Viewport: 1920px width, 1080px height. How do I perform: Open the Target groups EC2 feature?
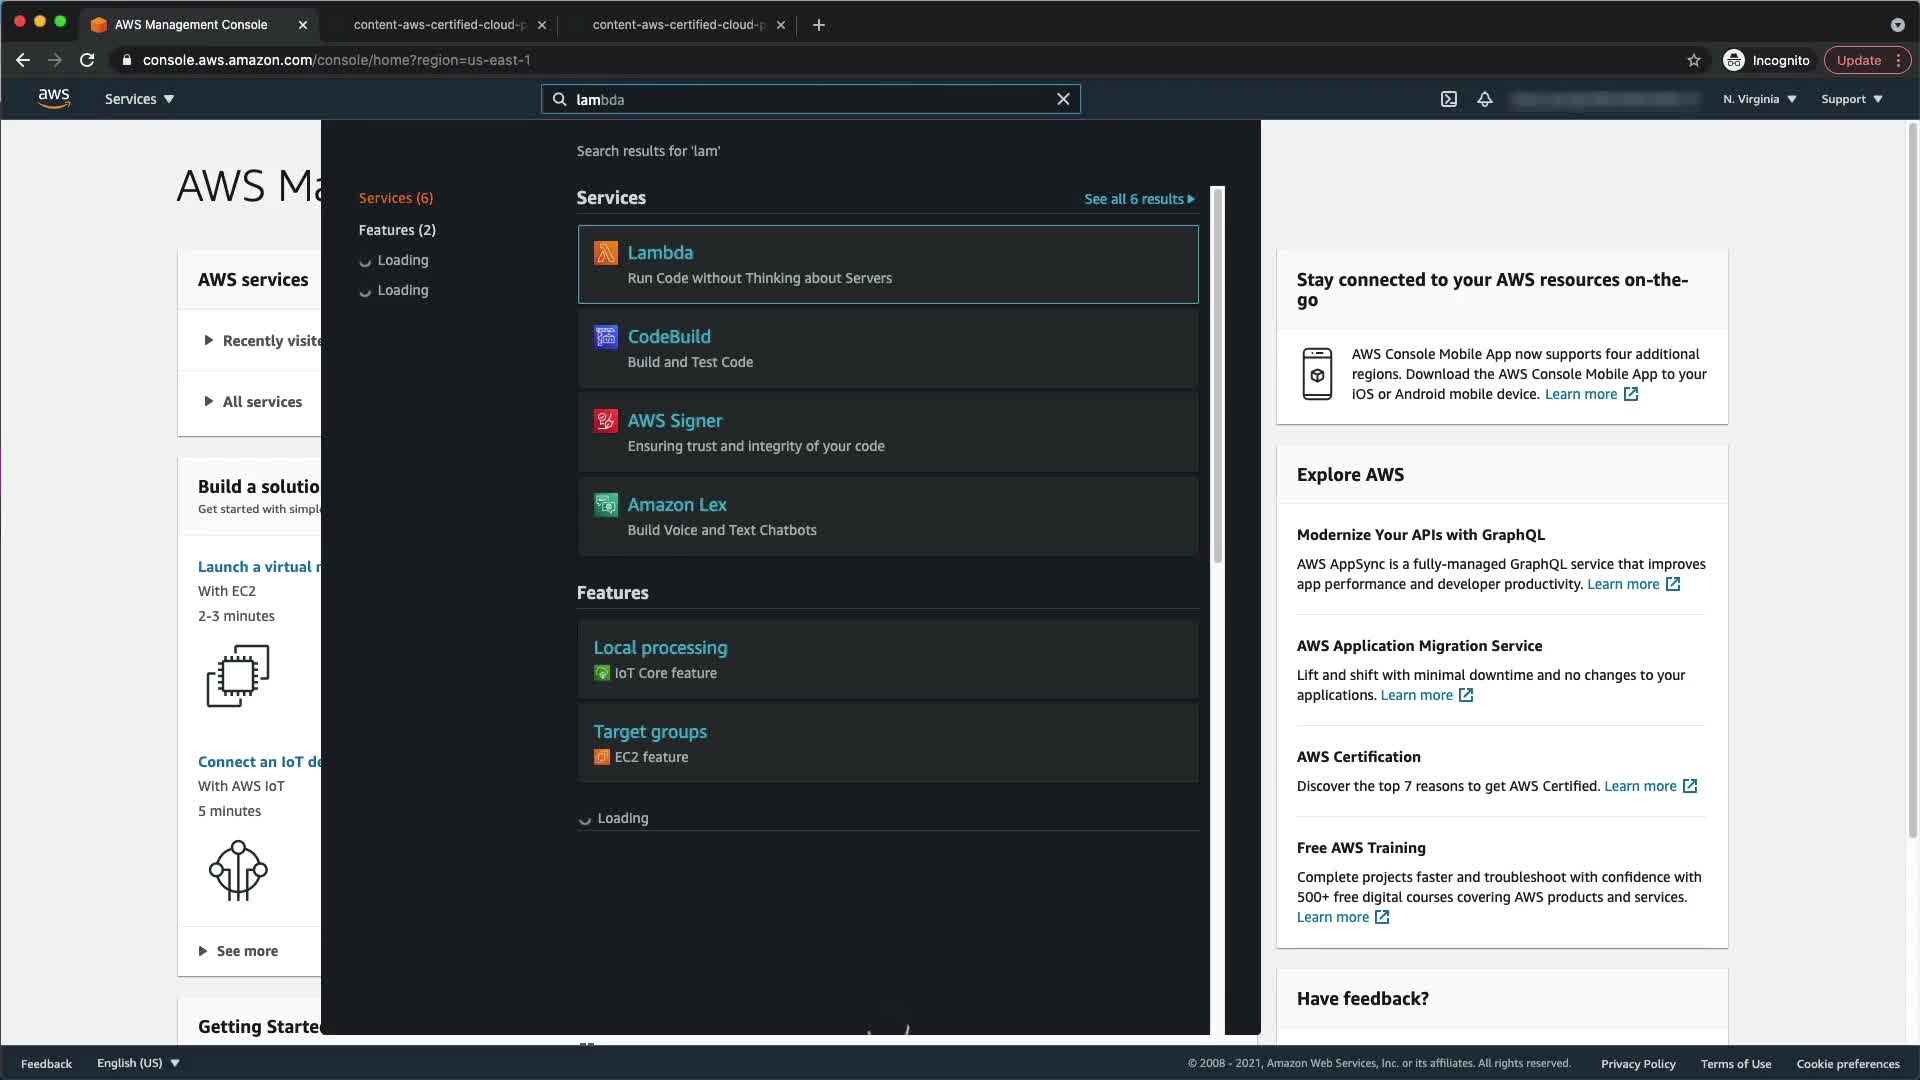pyautogui.click(x=650, y=732)
